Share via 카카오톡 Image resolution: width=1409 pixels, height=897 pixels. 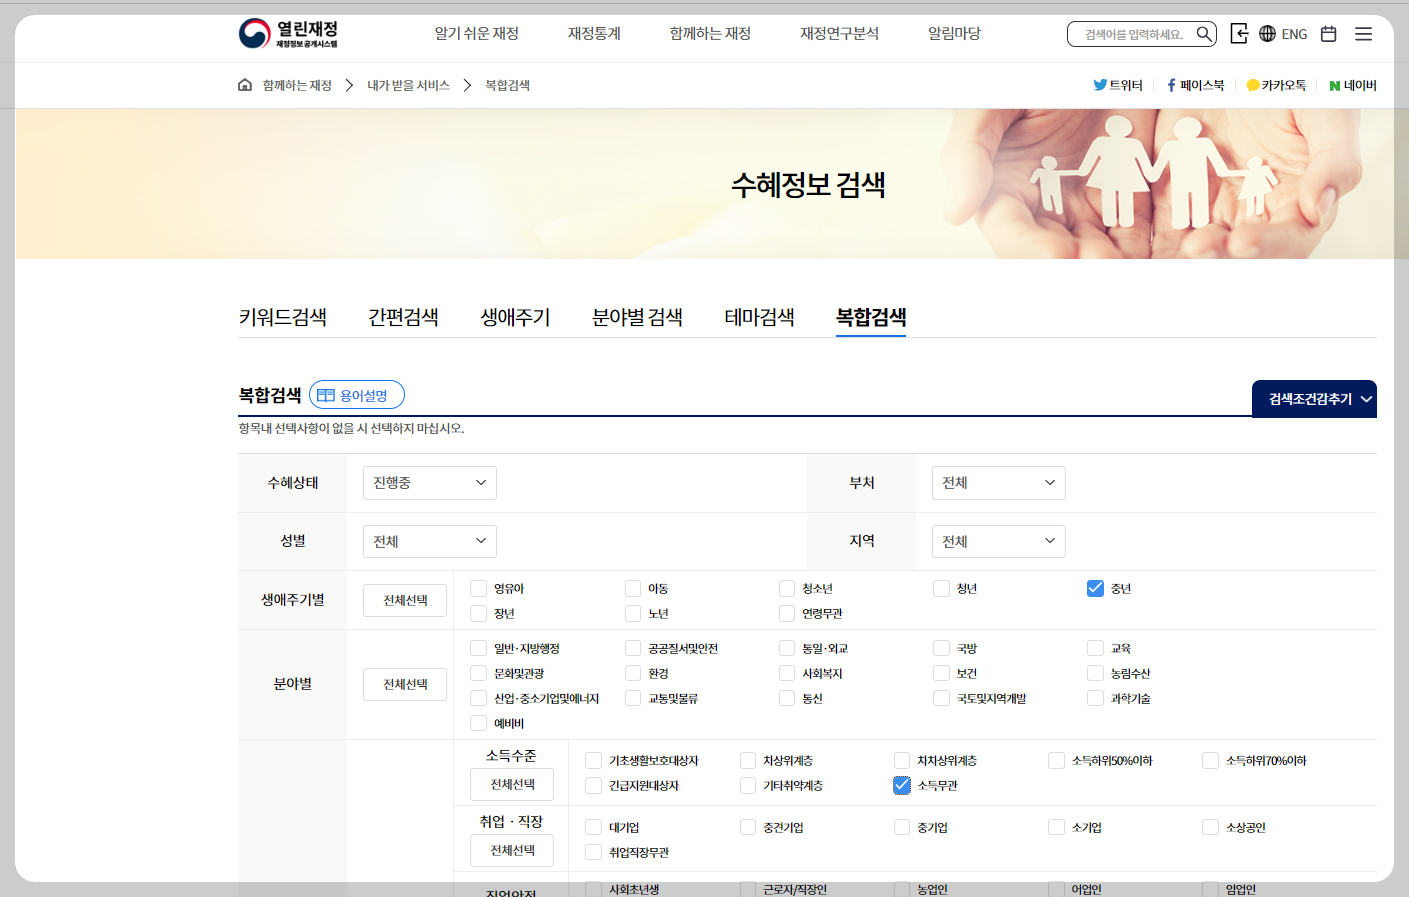point(1276,85)
